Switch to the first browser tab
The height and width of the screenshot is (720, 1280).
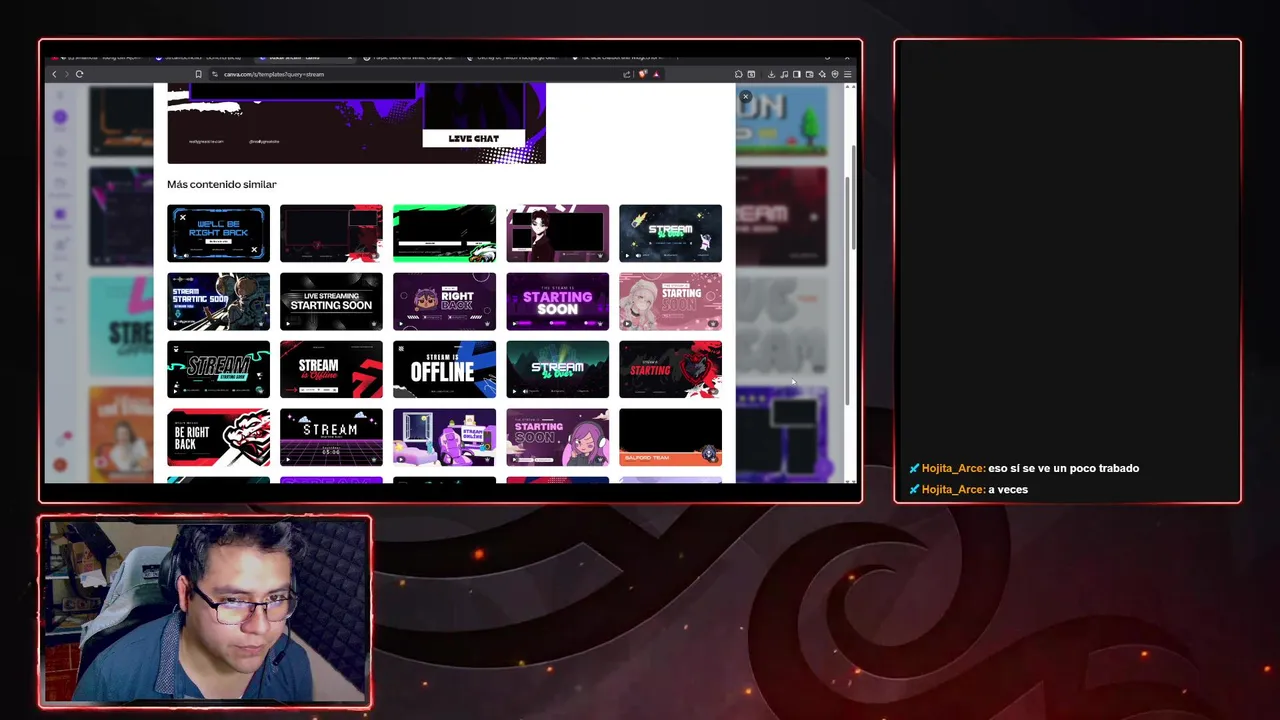[x=100, y=58]
